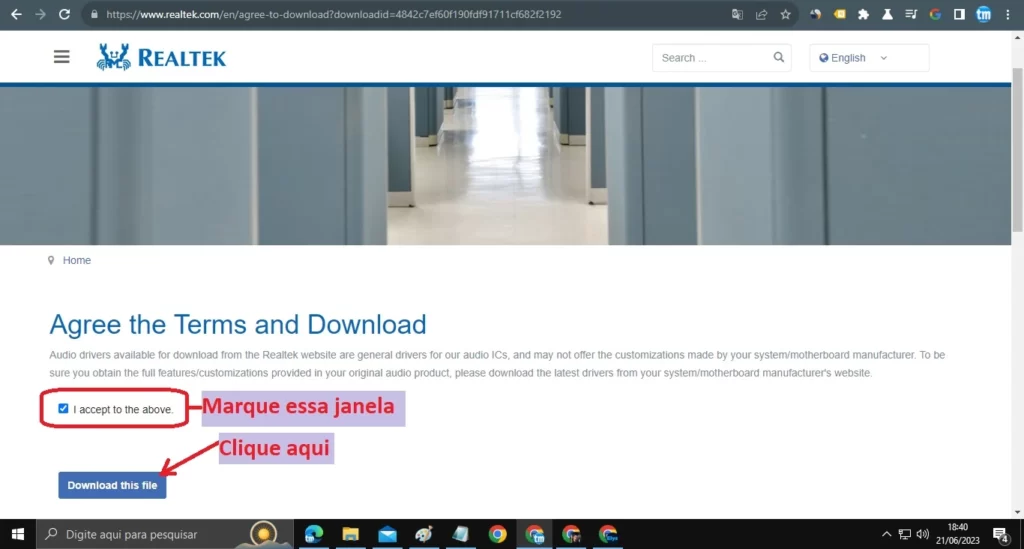The width and height of the screenshot is (1024, 549).
Task: Open the last Chrome profile icon in taskbar
Action: (x=608, y=534)
